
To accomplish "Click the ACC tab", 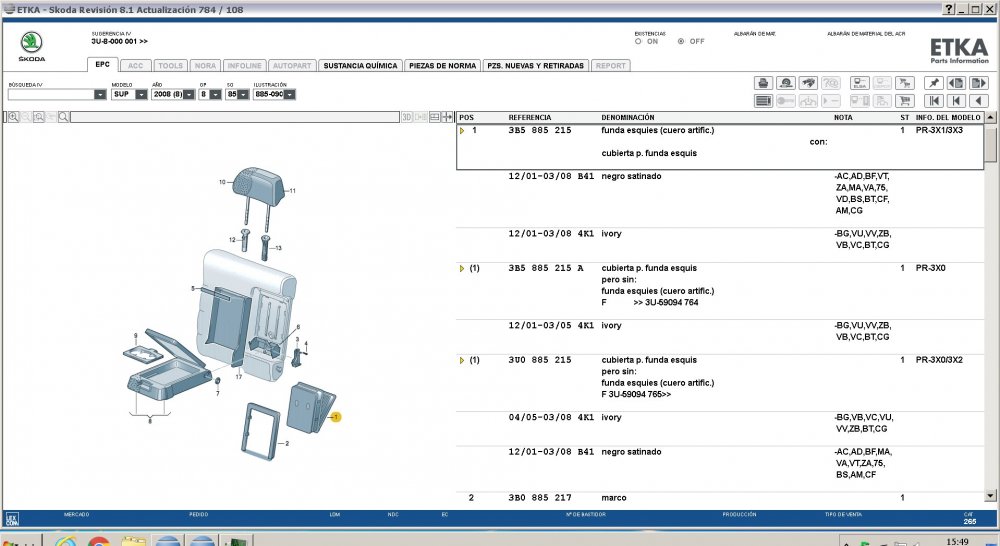I will pos(136,66).
